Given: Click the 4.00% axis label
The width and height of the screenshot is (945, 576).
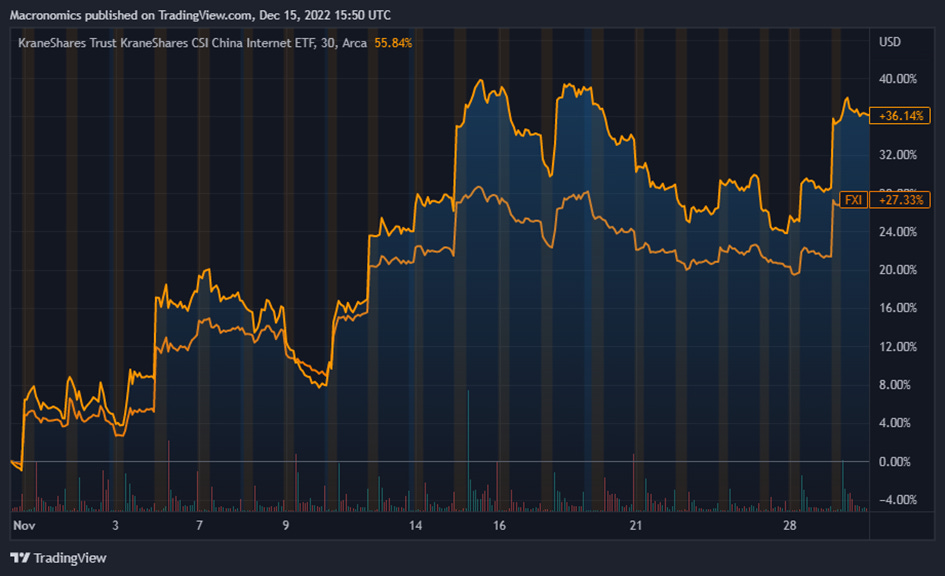Looking at the screenshot, I should click(x=894, y=423).
